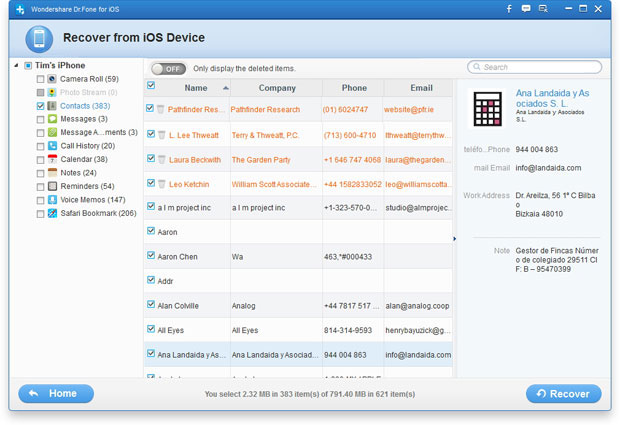Click the Contacts address book icon
Image resolution: width=620 pixels, height=425 pixels.
52,106
